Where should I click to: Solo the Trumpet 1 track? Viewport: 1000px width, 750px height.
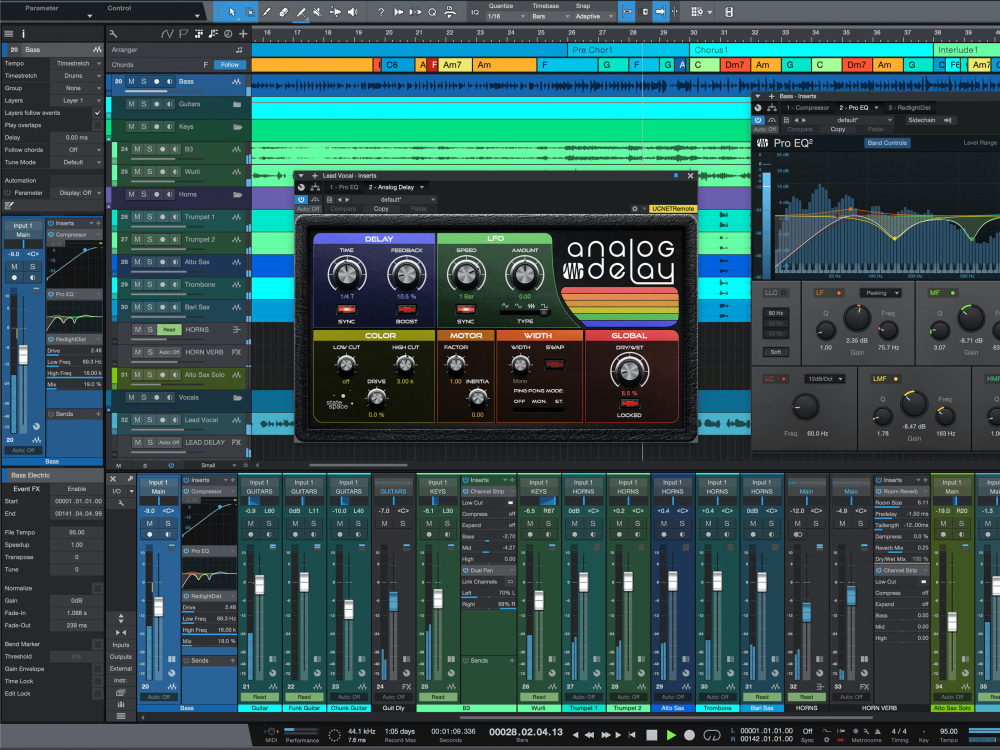click(150, 217)
